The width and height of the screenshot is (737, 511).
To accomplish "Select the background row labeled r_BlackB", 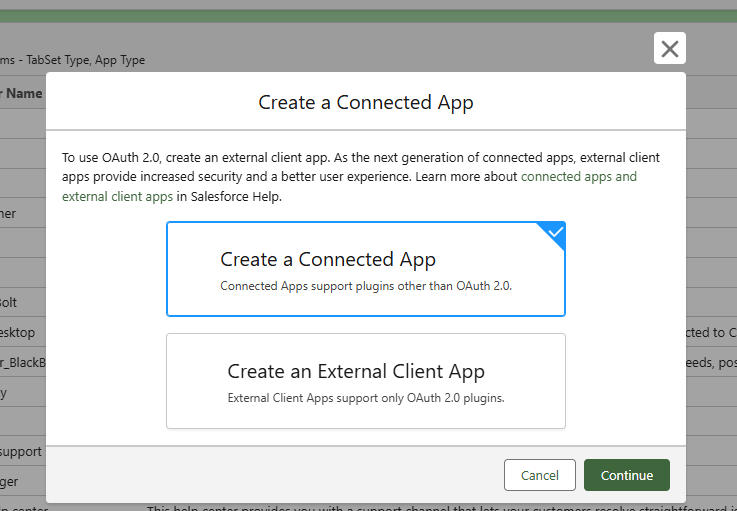I will 22,362.
